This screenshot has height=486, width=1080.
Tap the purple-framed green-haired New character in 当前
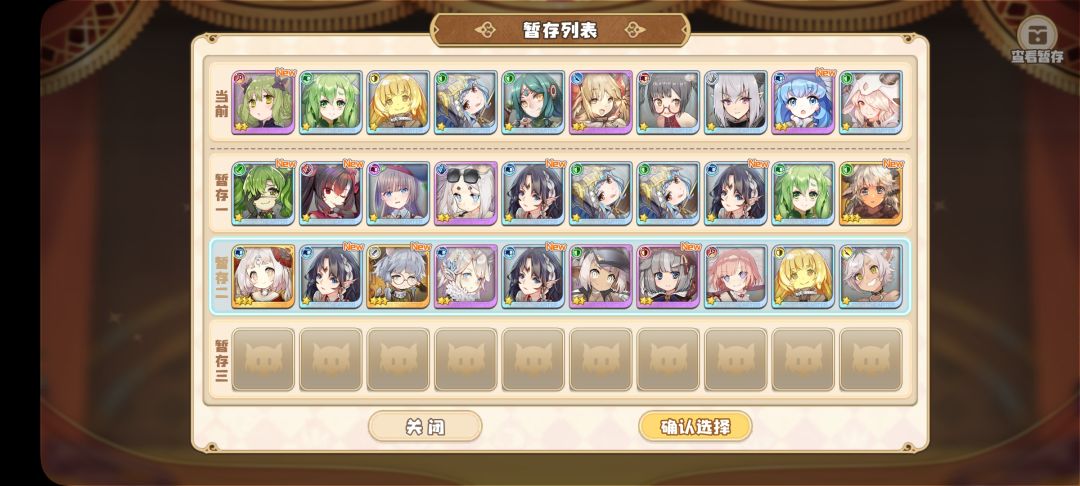(263, 102)
